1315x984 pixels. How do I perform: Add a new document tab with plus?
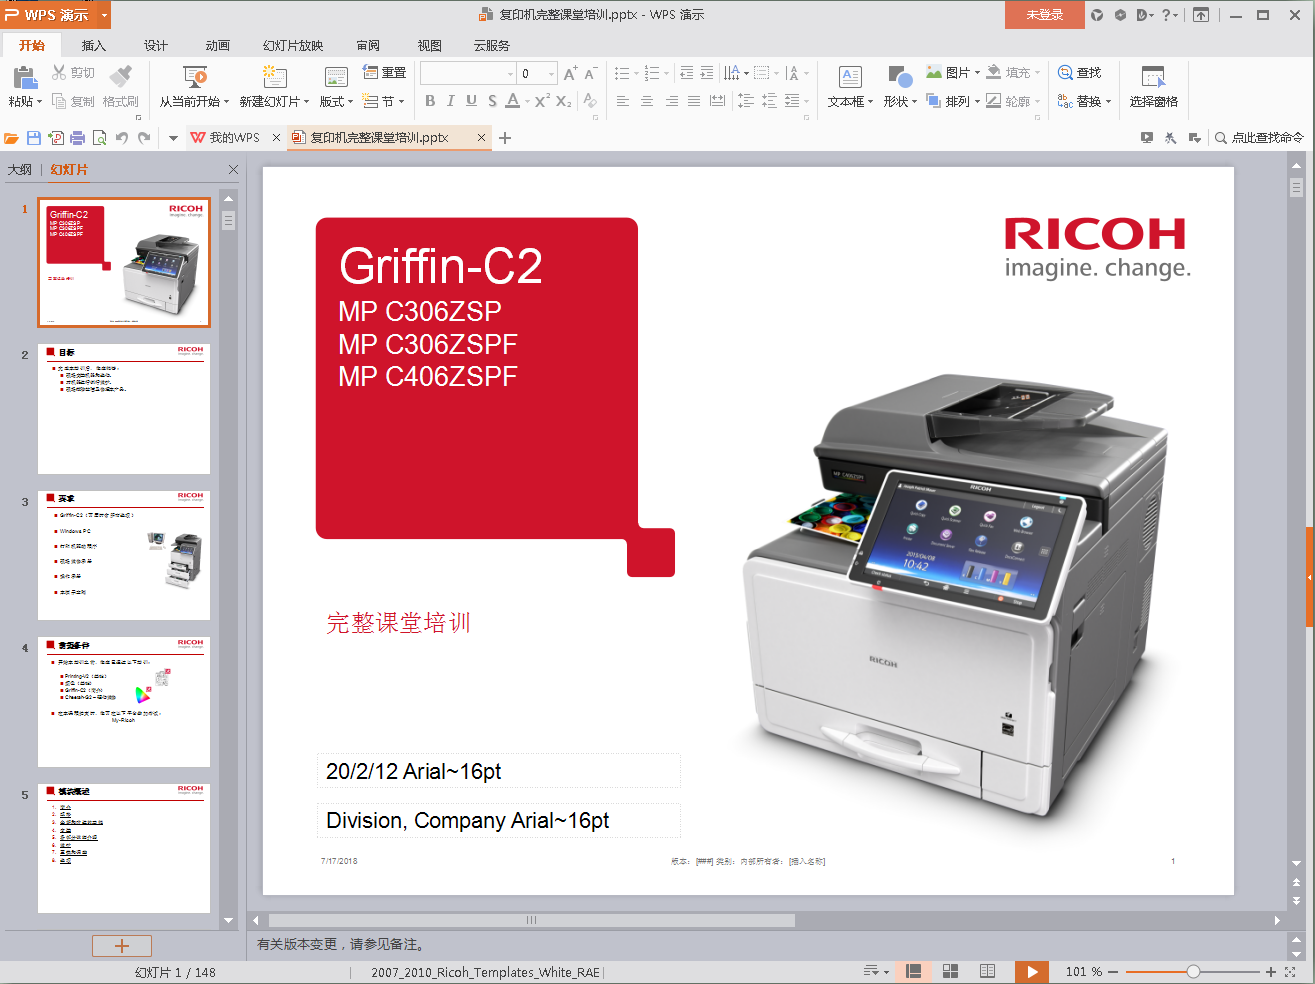click(x=505, y=138)
